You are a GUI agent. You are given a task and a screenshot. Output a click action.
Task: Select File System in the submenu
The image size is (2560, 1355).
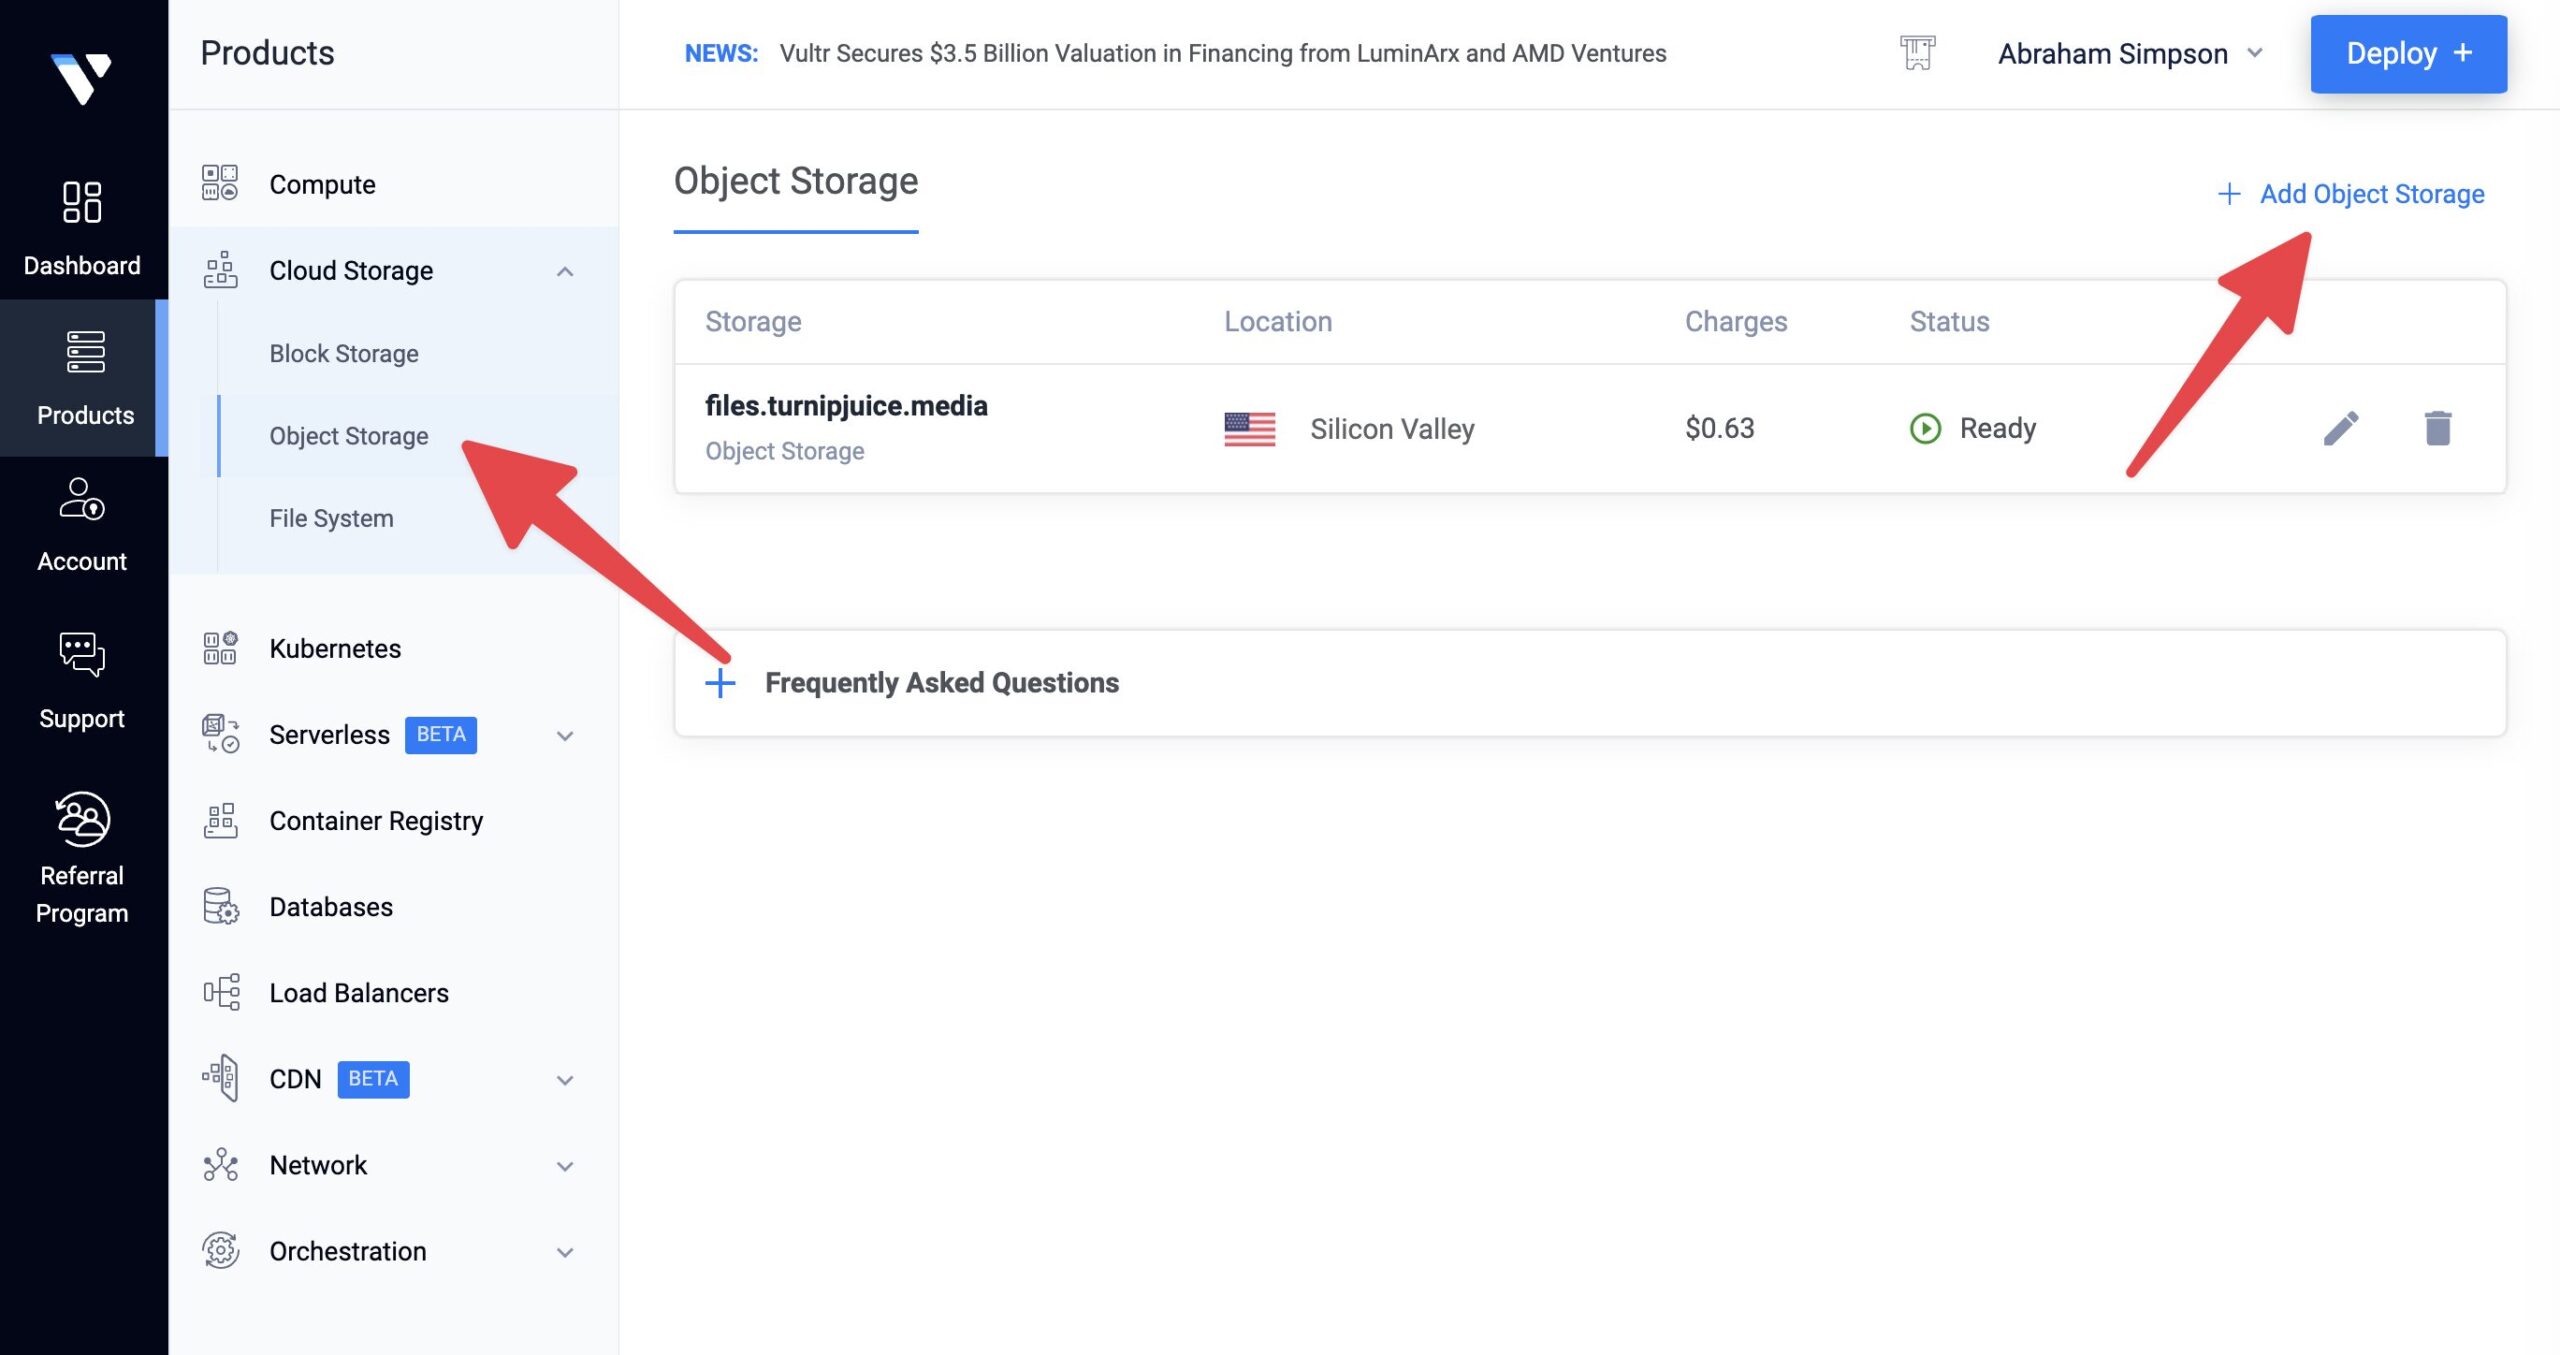click(x=331, y=518)
